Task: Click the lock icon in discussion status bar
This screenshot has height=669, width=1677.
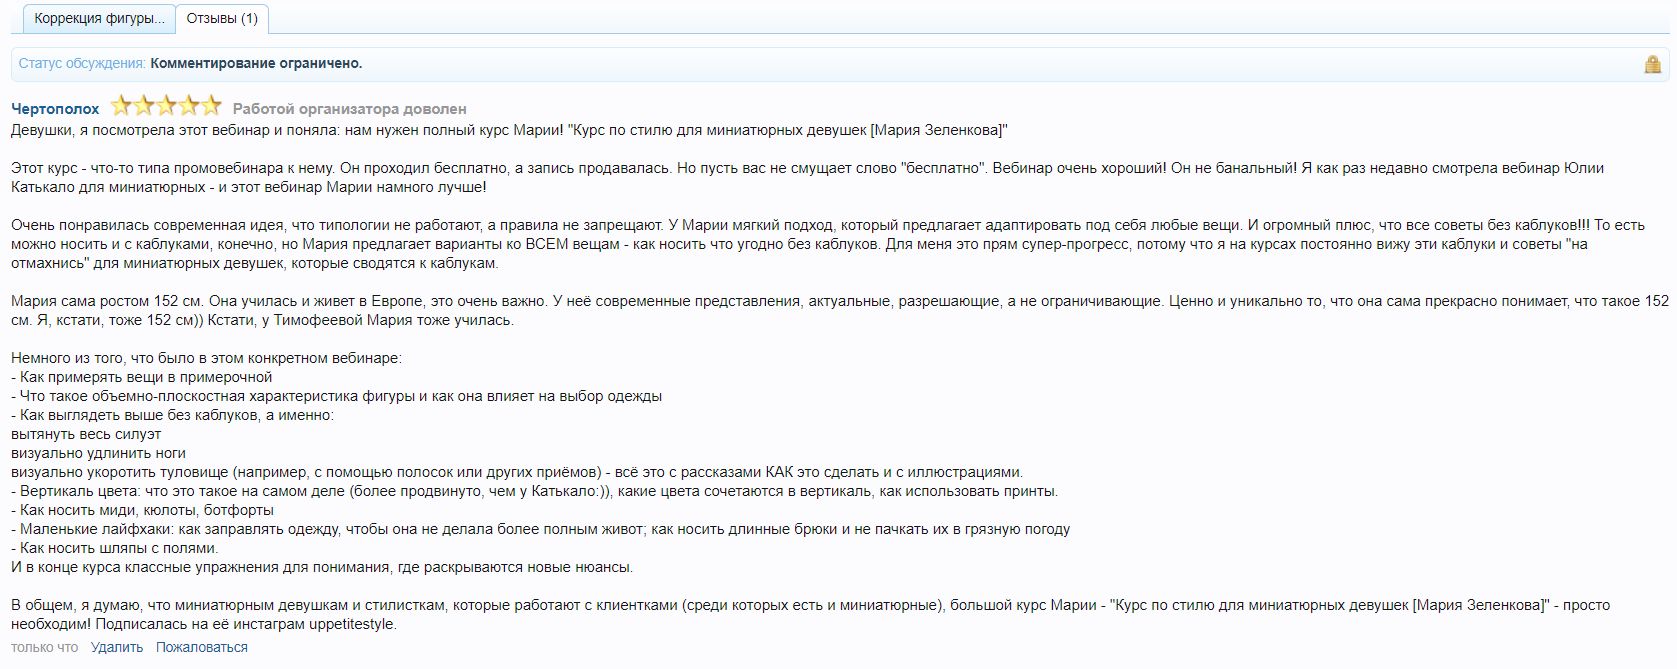Action: coord(1652,64)
